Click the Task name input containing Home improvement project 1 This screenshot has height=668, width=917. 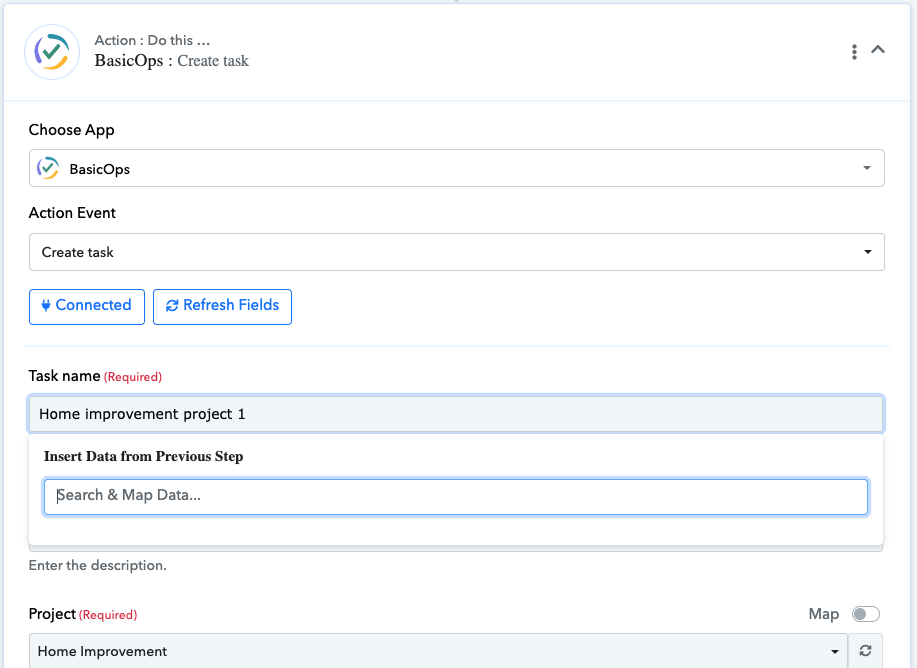click(457, 413)
